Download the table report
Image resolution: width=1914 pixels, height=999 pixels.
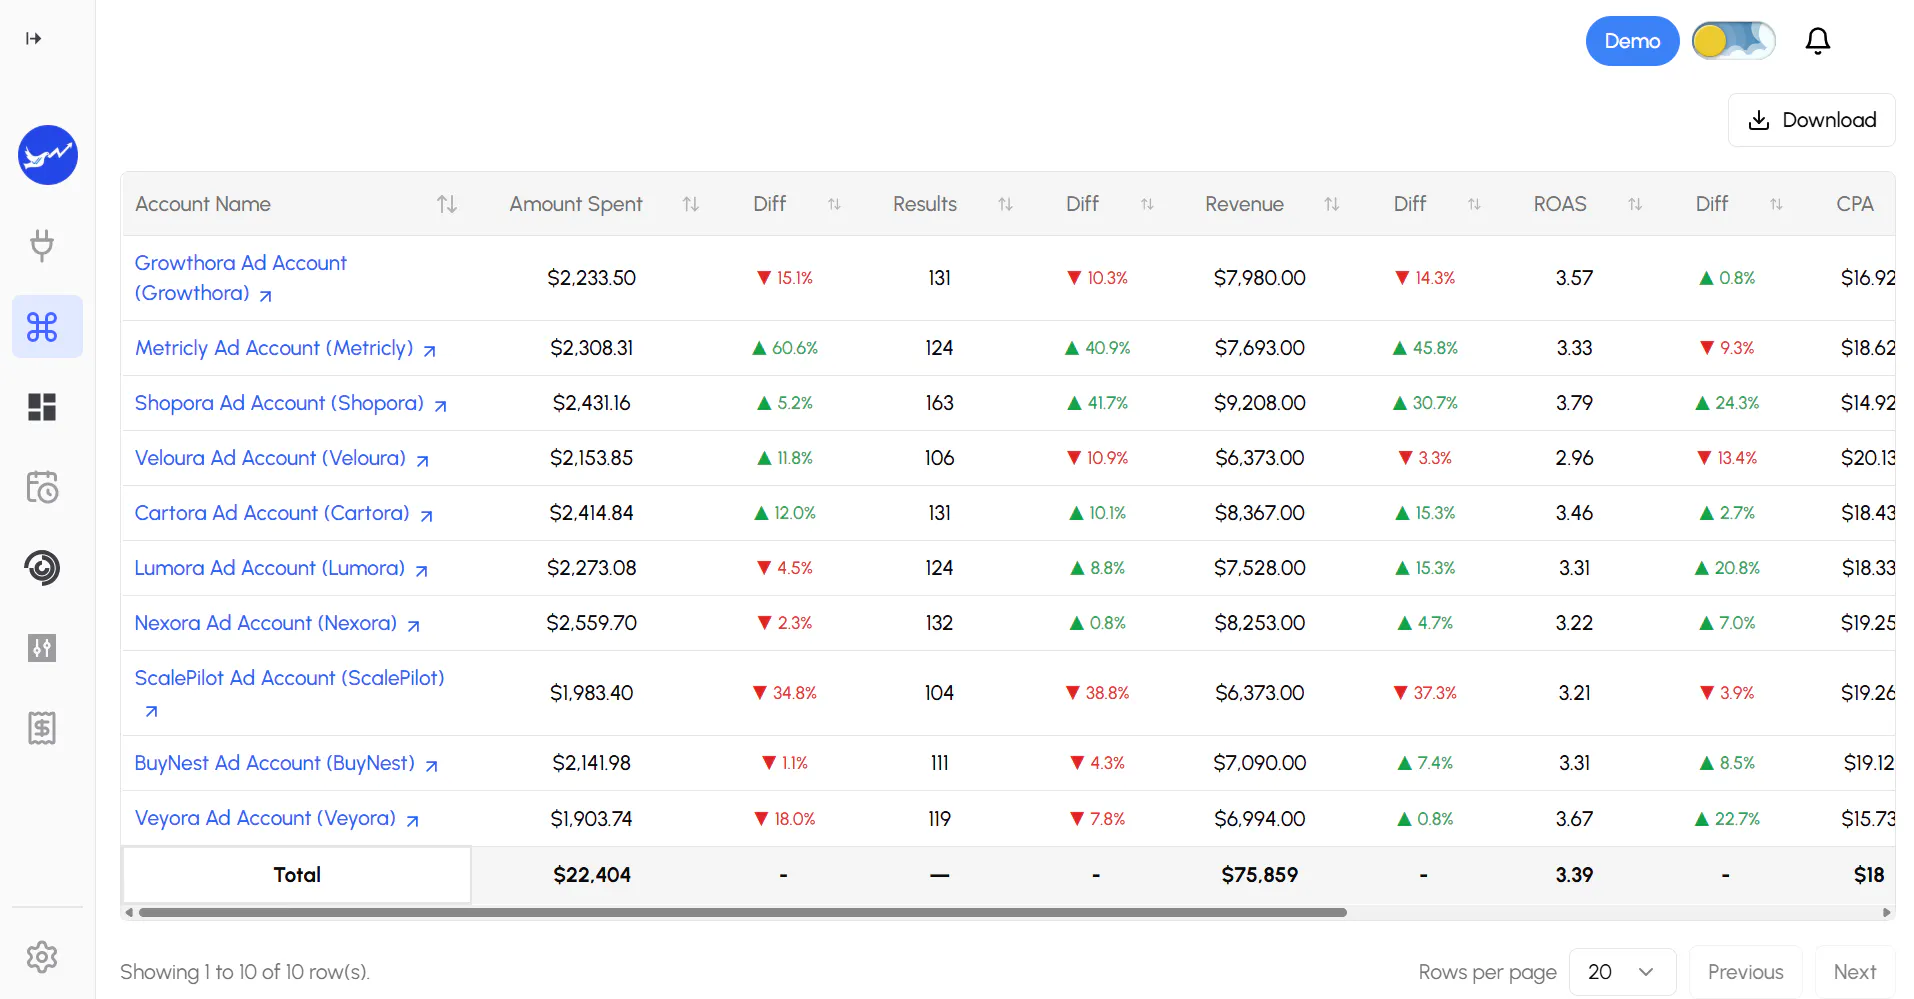point(1812,120)
